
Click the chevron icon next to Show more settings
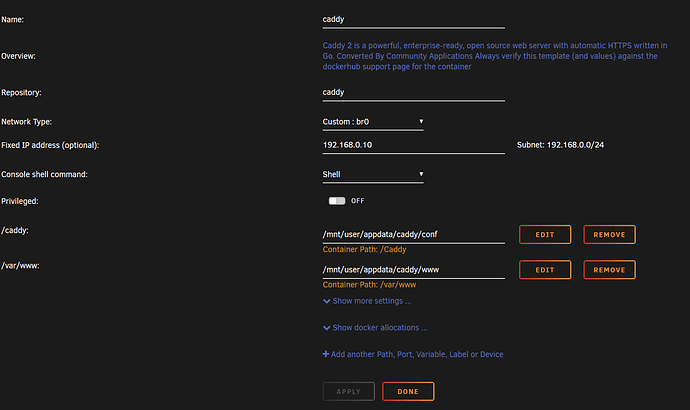(327, 300)
